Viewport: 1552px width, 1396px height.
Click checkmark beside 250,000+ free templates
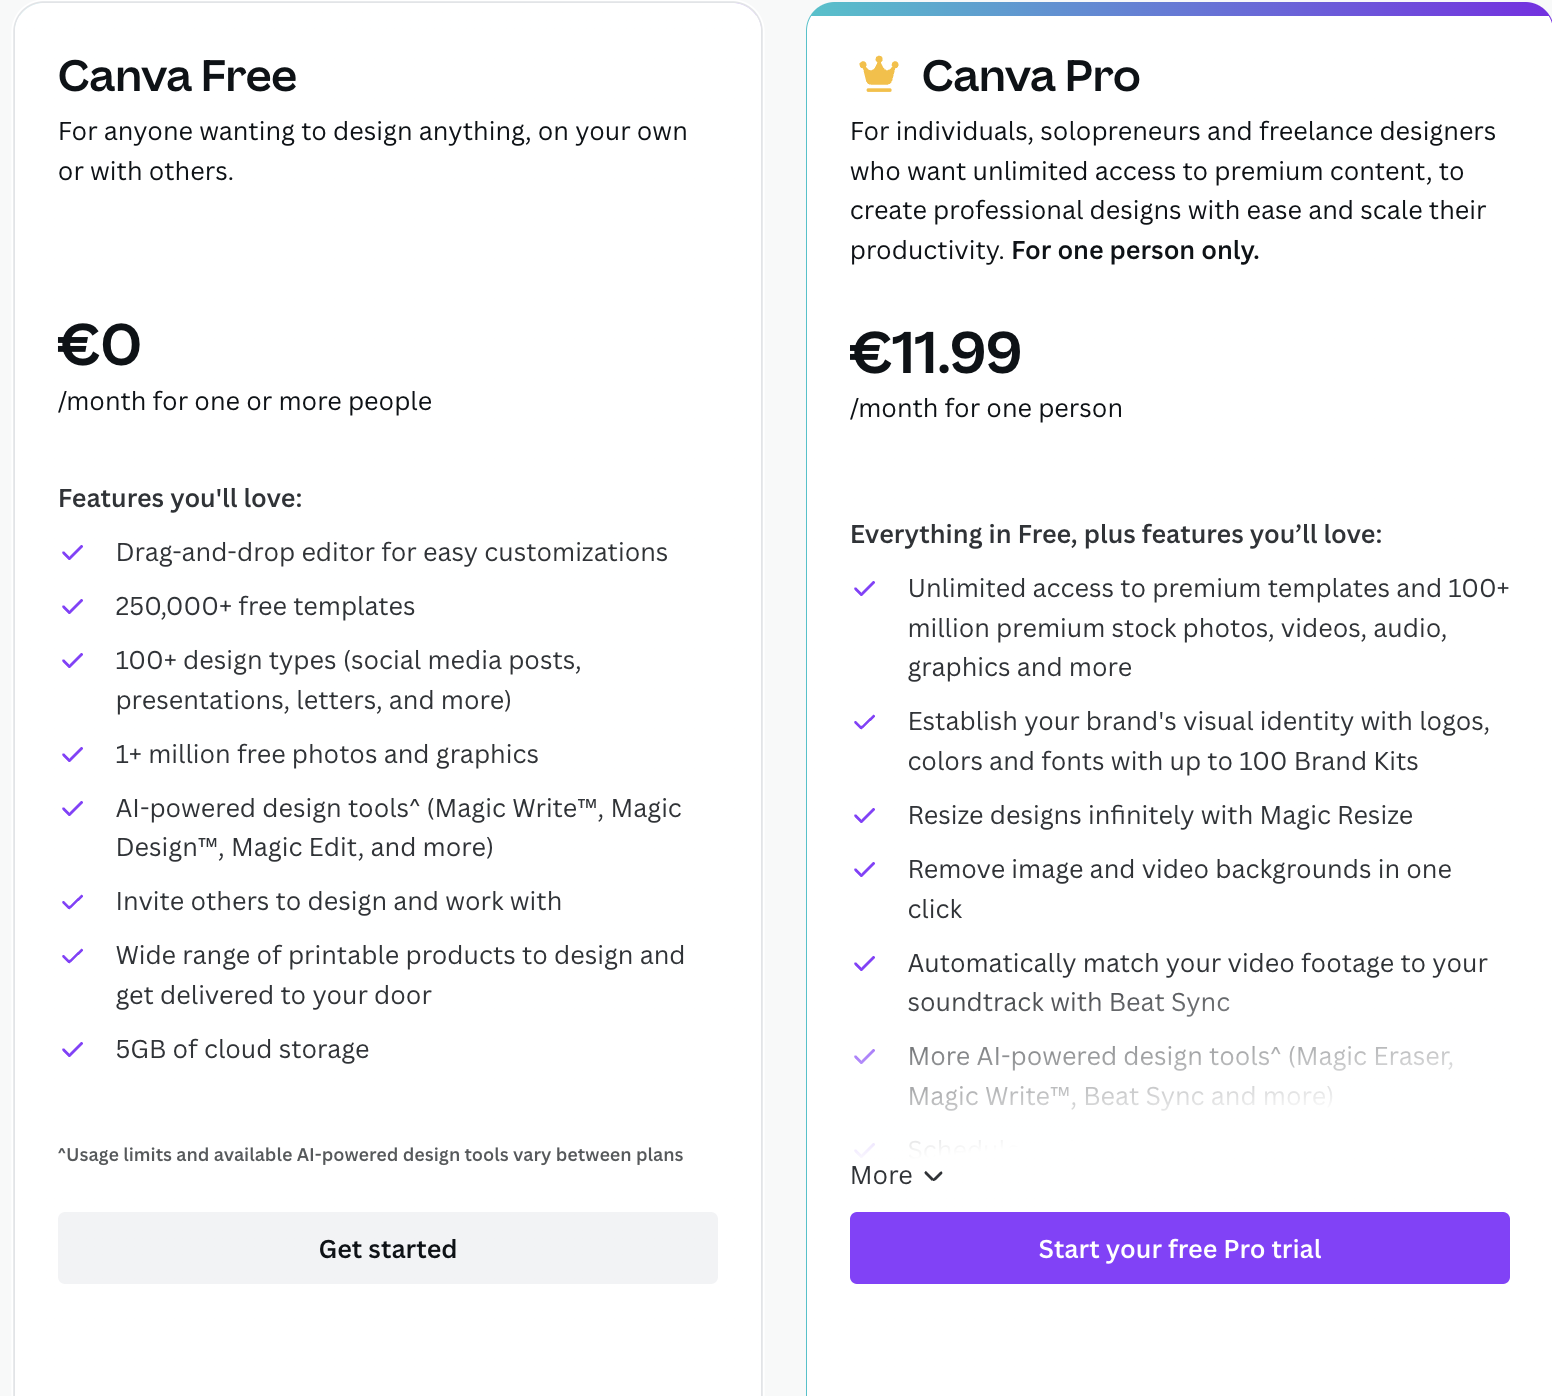(73, 607)
